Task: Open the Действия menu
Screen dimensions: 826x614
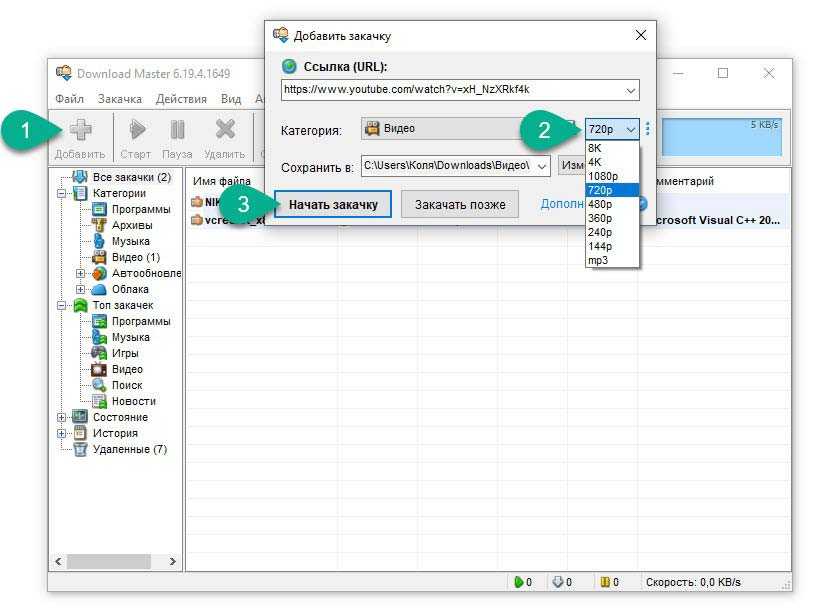Action: point(181,99)
